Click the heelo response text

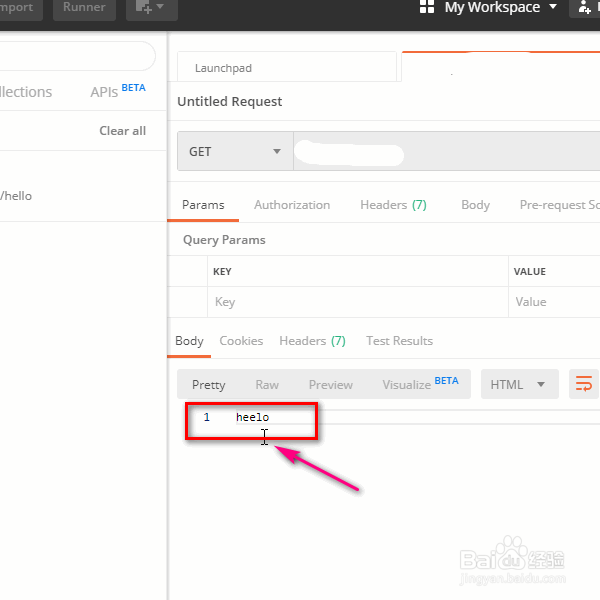[x=253, y=417]
